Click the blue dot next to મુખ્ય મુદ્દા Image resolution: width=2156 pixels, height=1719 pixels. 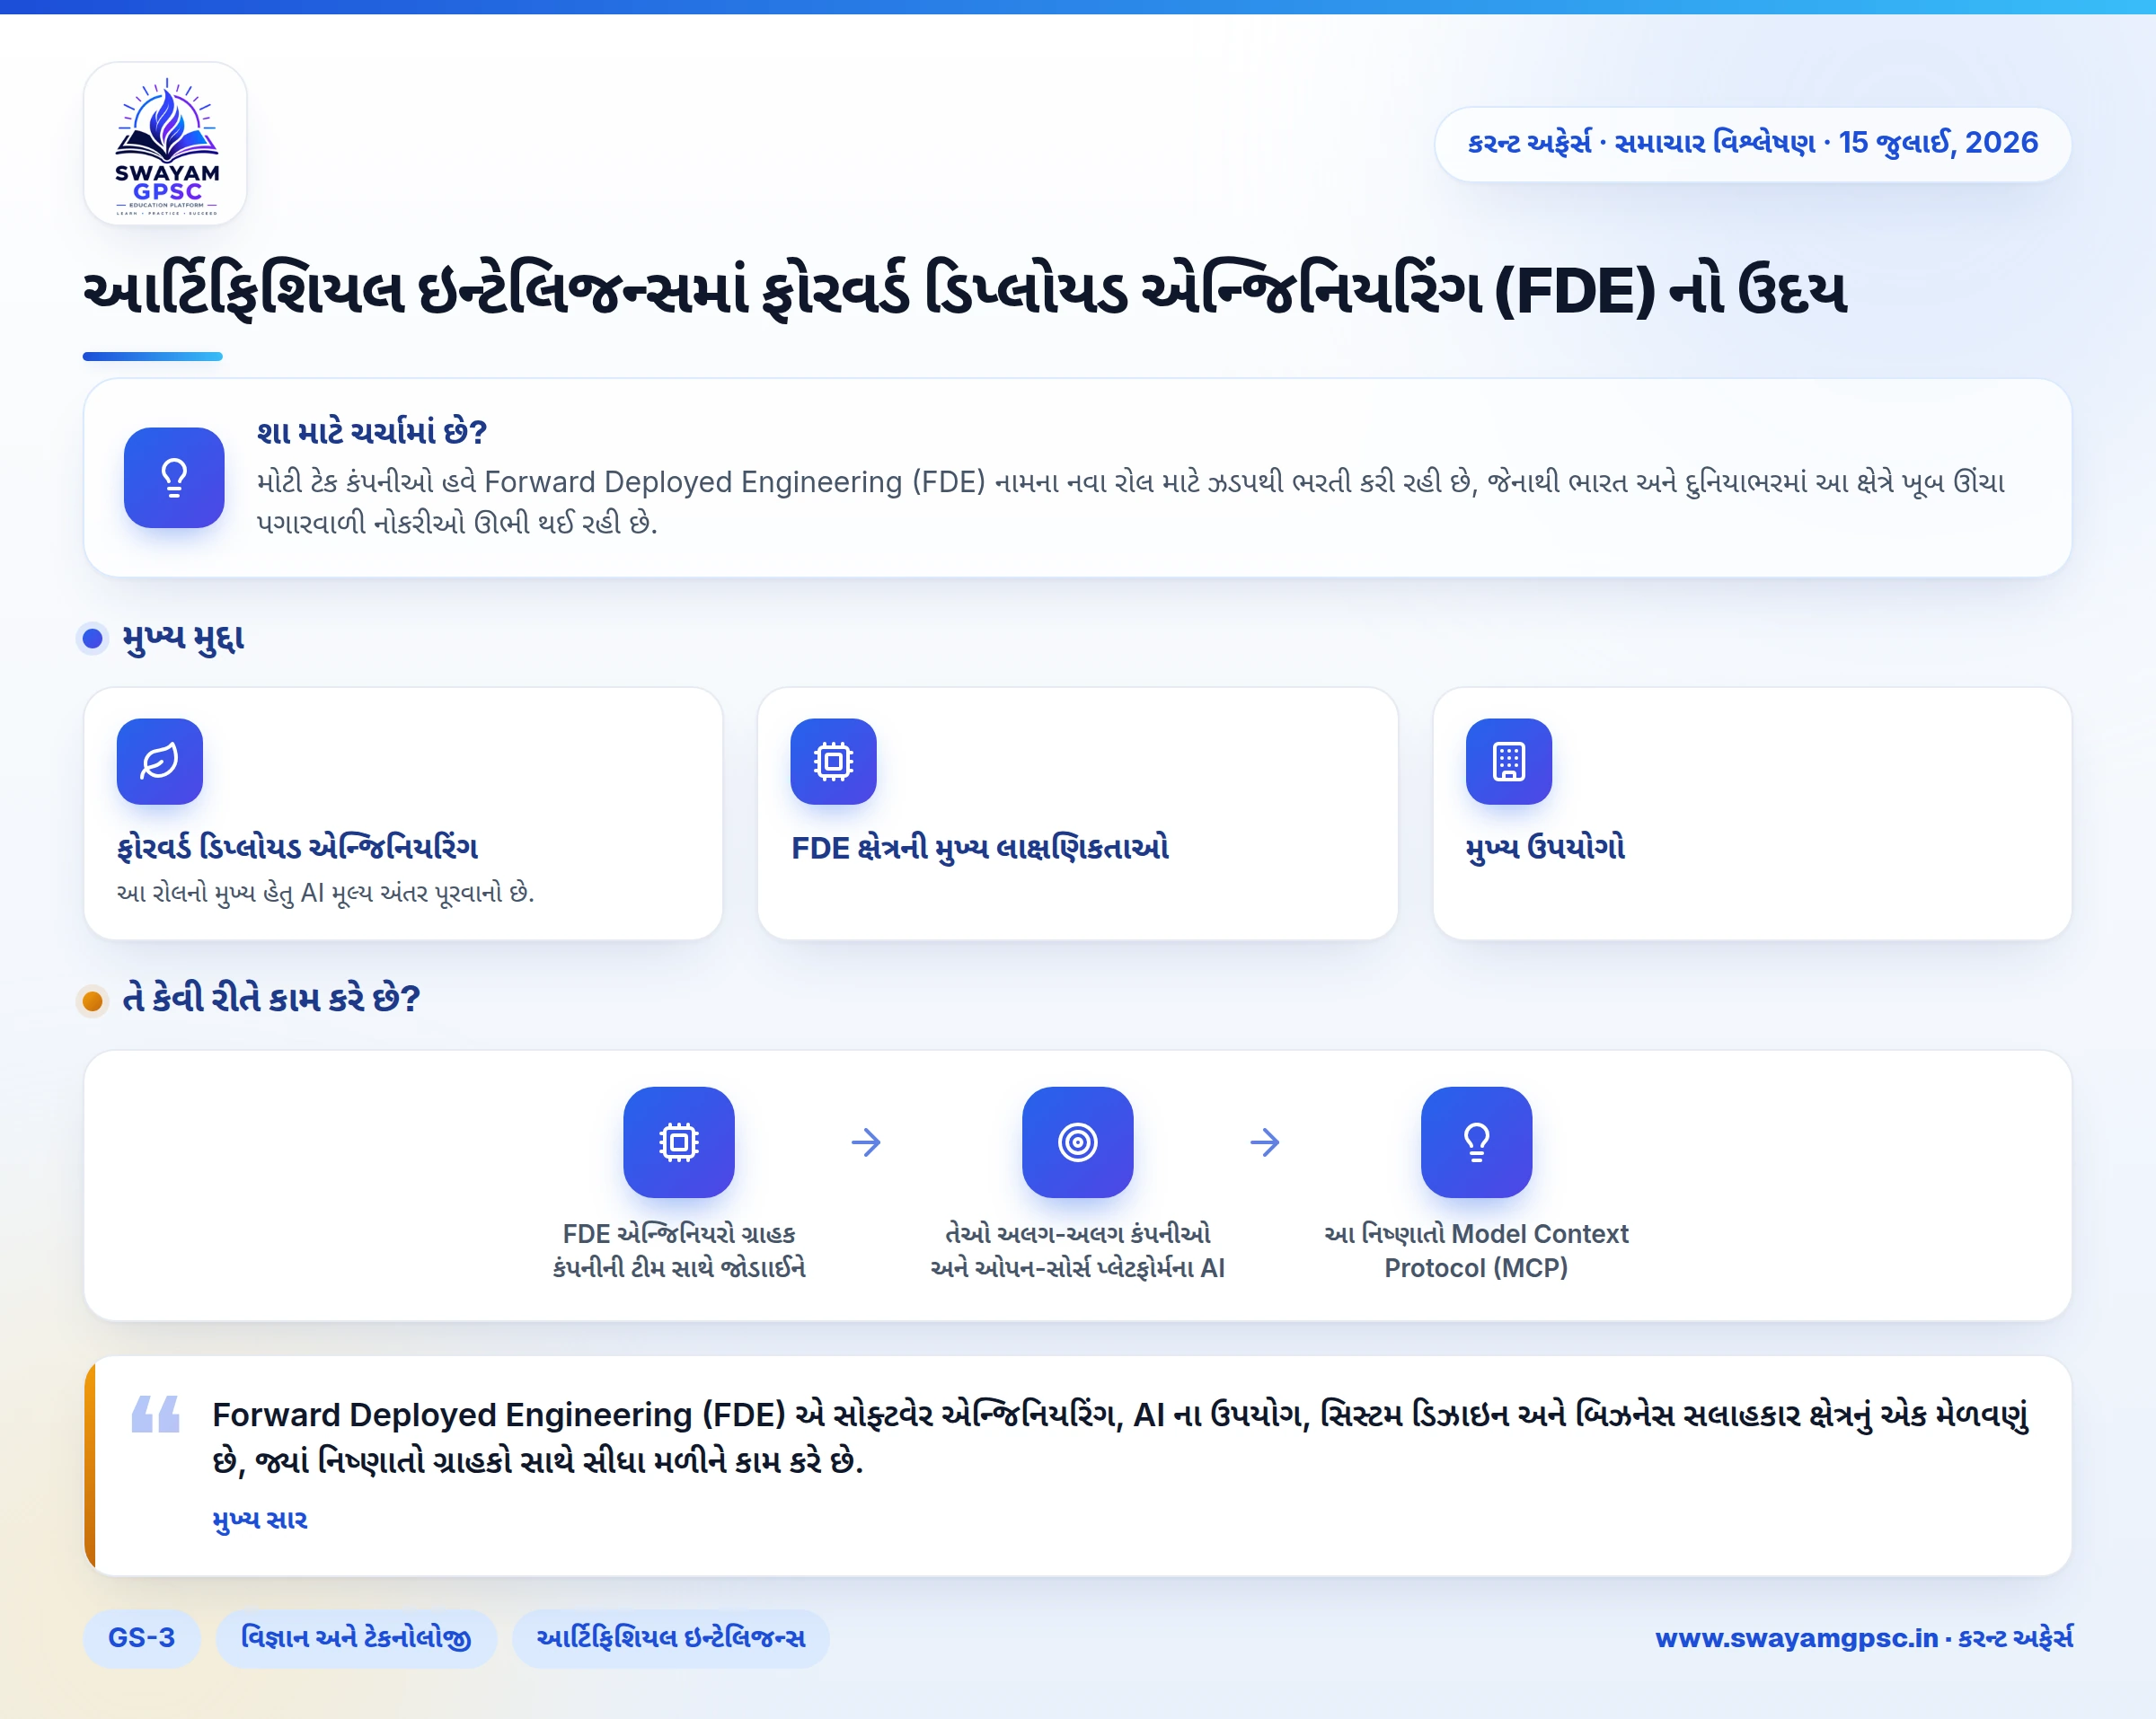tap(93, 638)
